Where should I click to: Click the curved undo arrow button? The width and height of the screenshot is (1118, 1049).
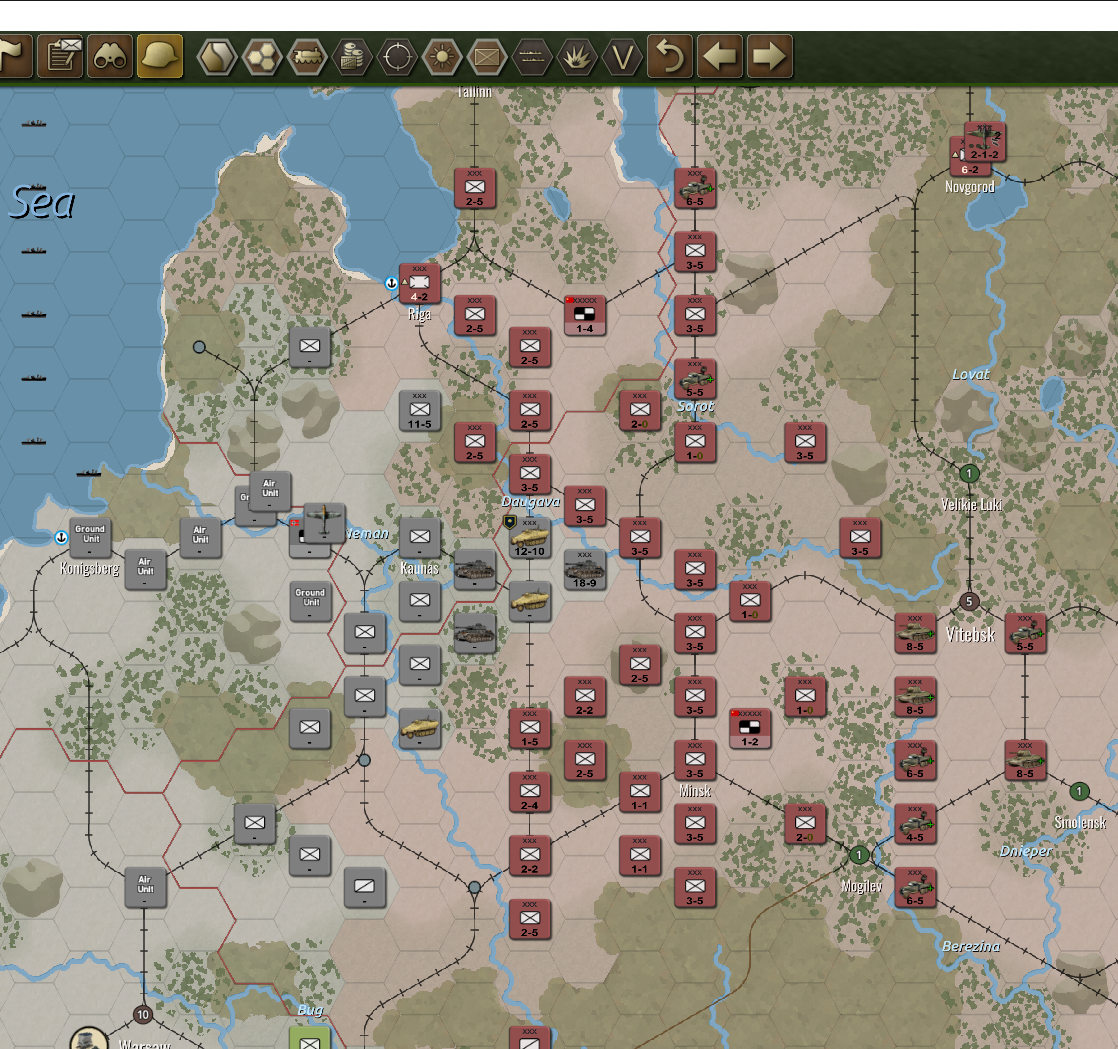coord(670,56)
